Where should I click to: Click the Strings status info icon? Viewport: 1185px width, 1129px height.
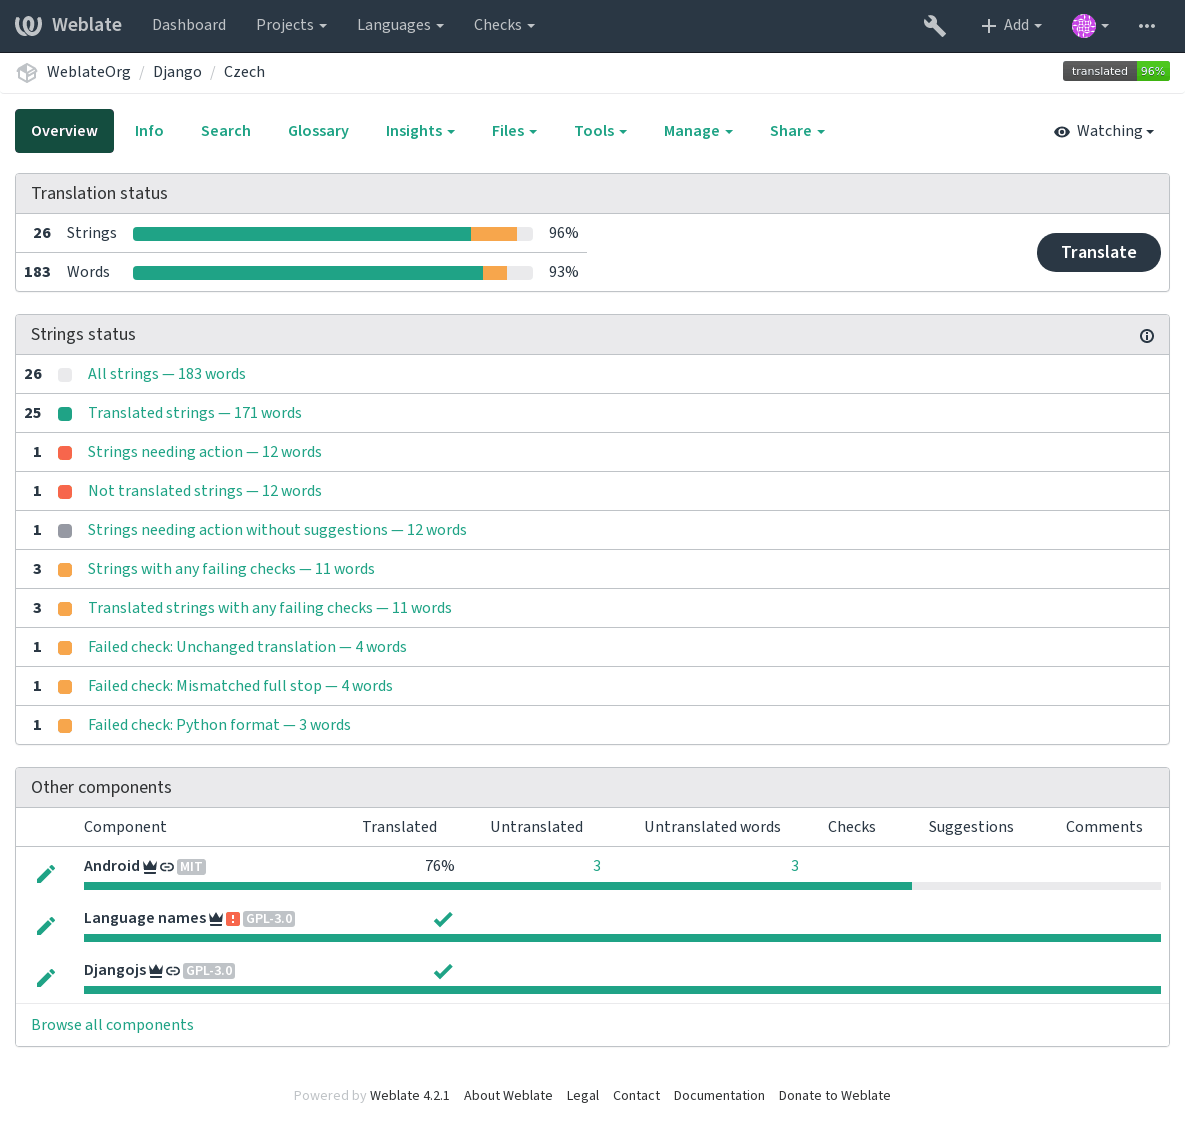(1146, 336)
